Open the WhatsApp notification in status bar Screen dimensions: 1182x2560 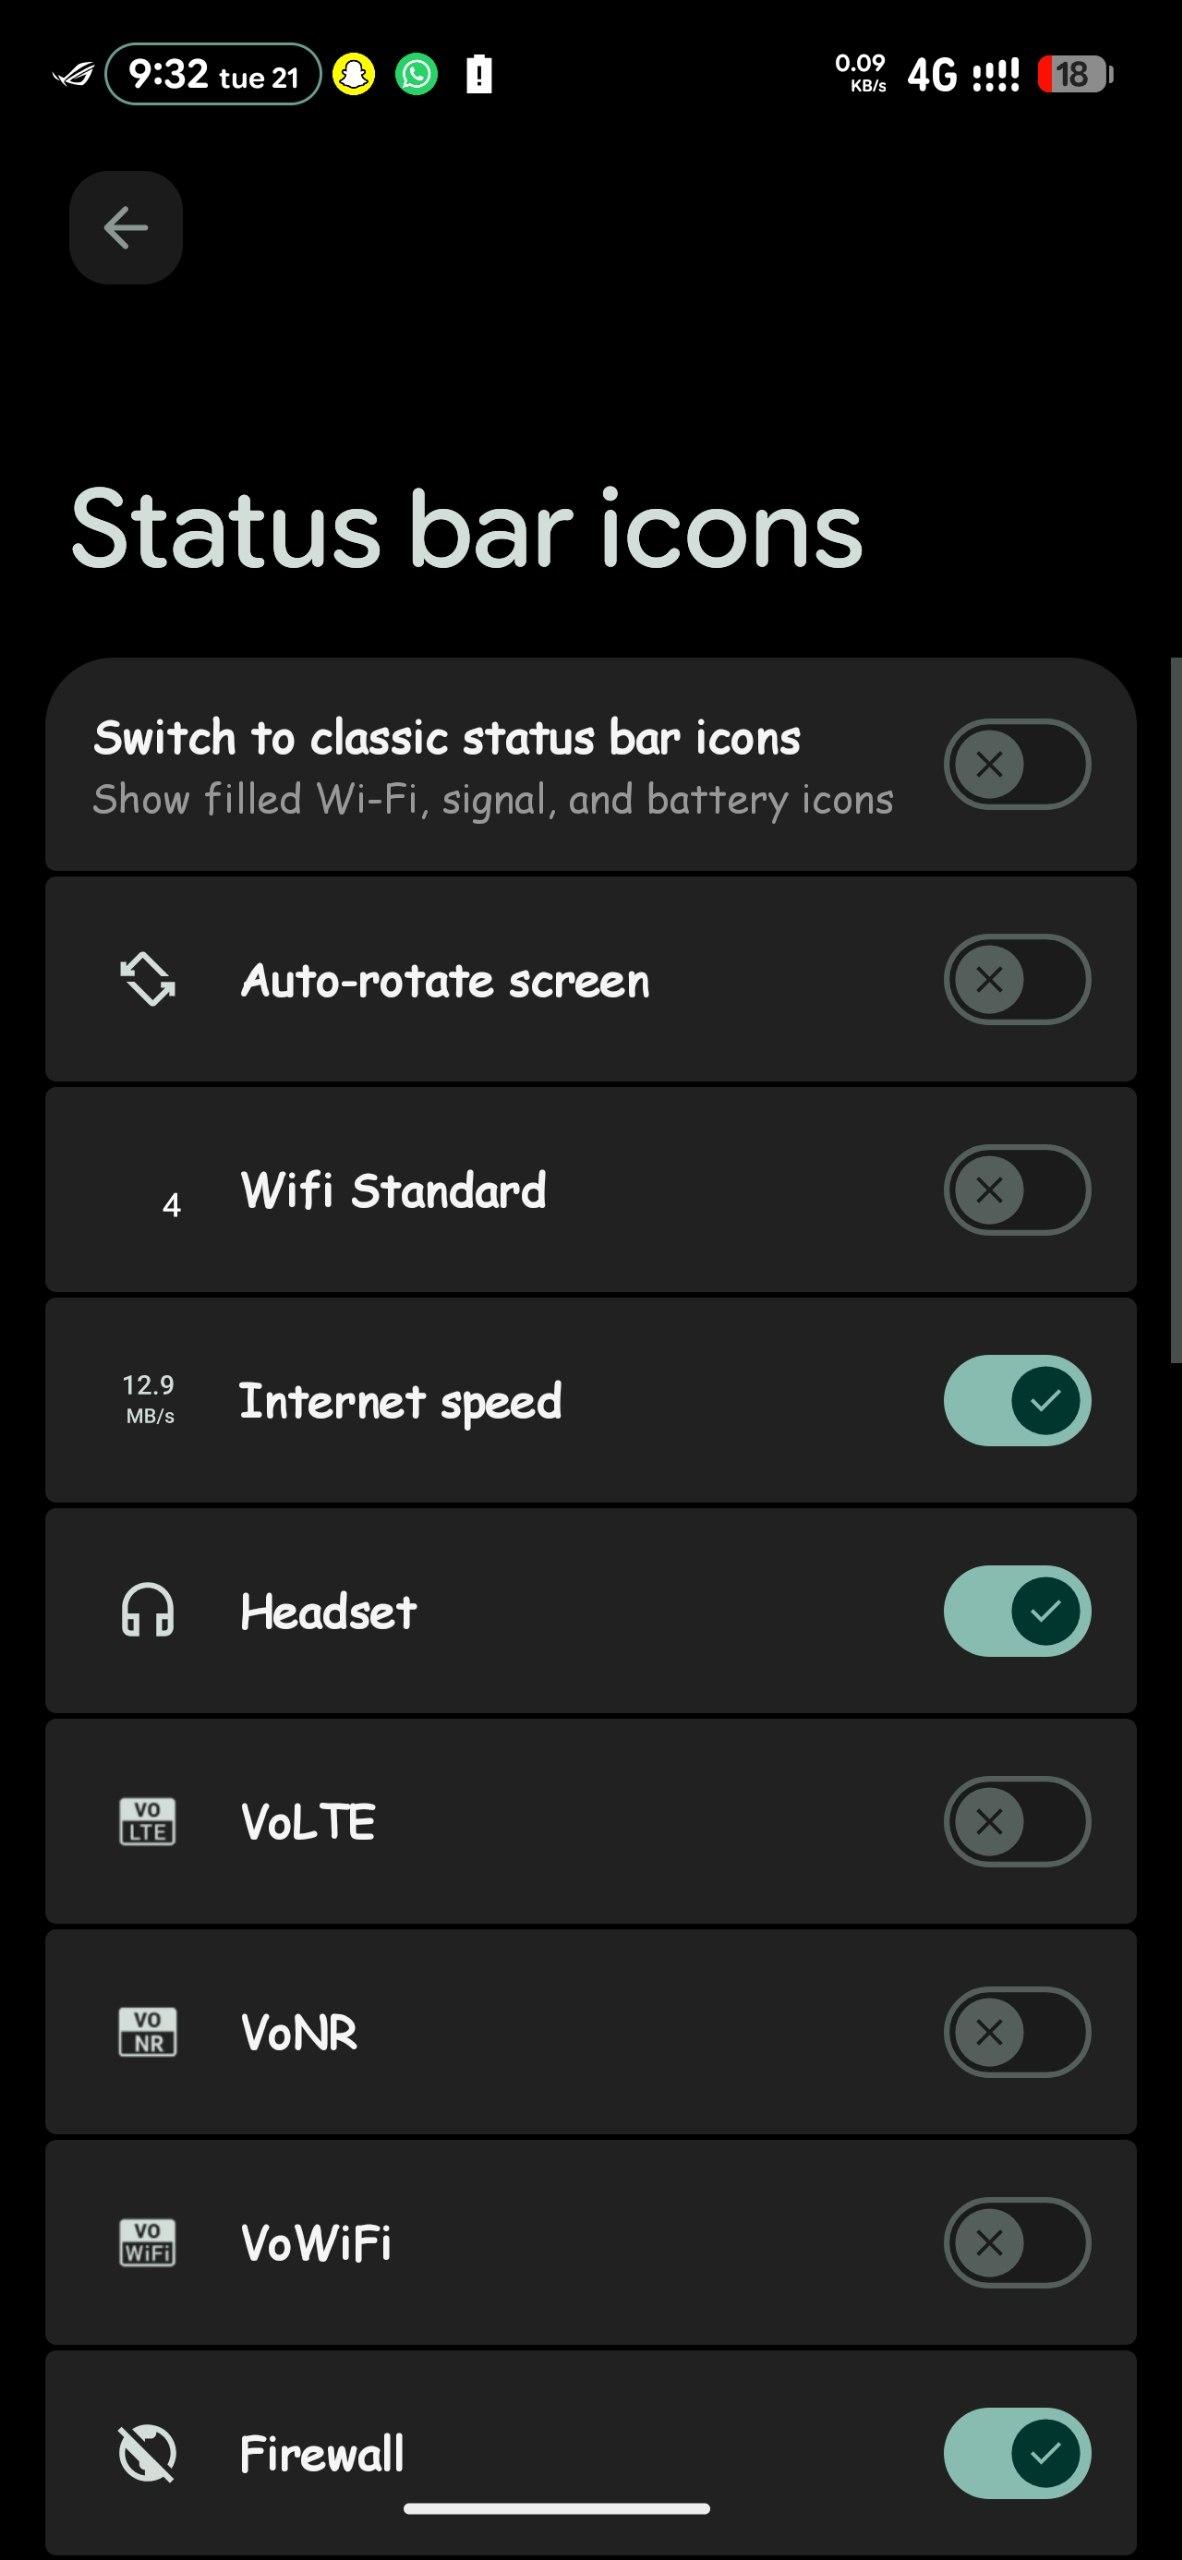[417, 75]
